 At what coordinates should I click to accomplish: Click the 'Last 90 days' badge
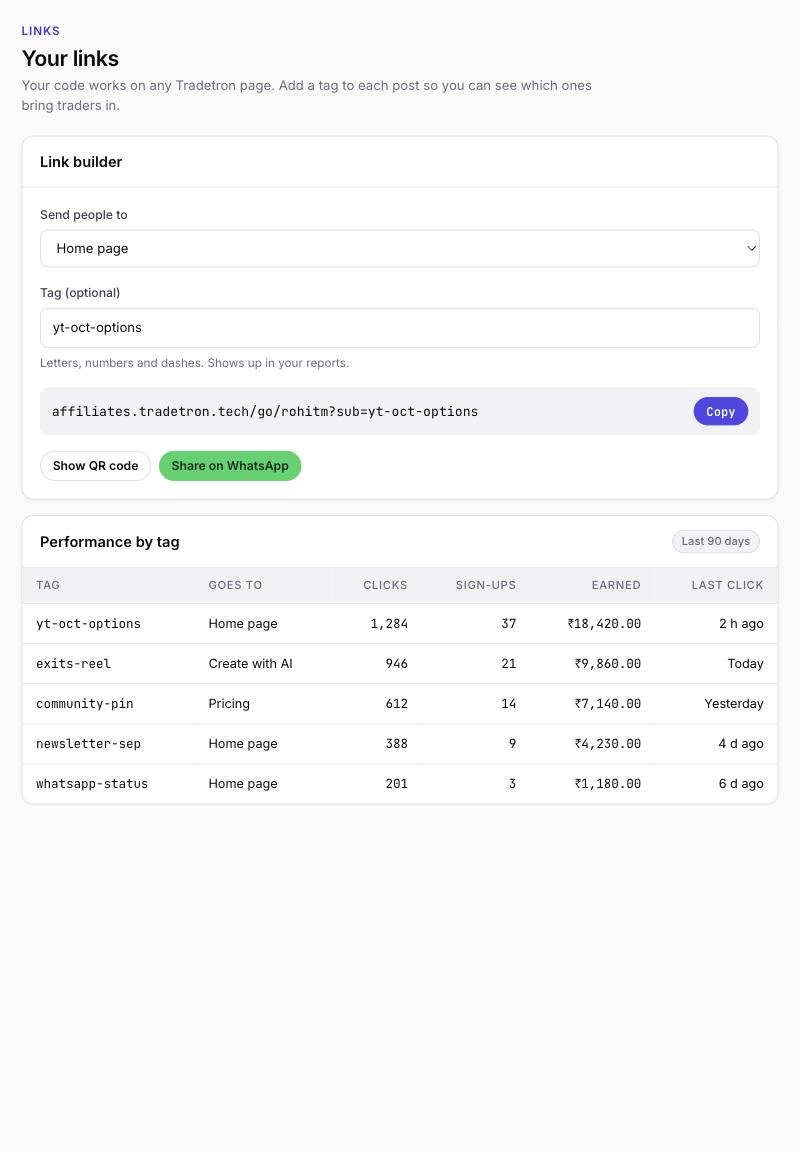point(716,541)
